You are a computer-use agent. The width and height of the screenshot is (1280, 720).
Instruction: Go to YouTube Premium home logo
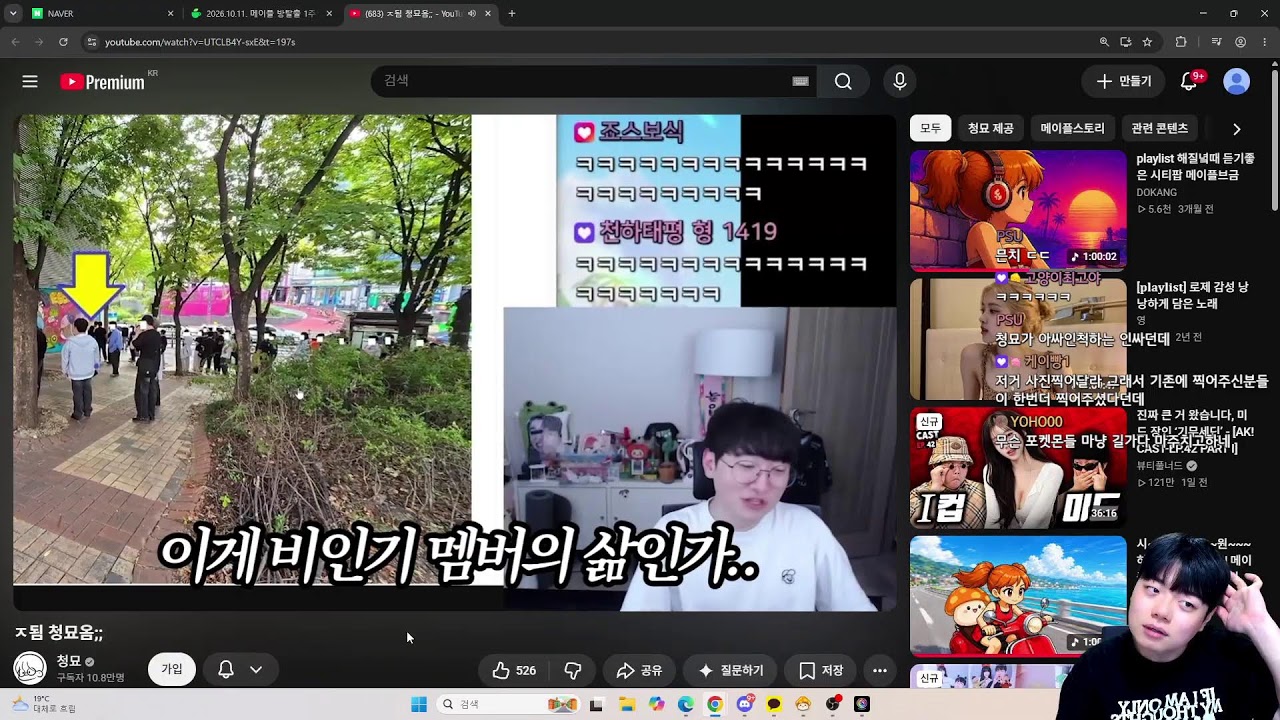[102, 82]
